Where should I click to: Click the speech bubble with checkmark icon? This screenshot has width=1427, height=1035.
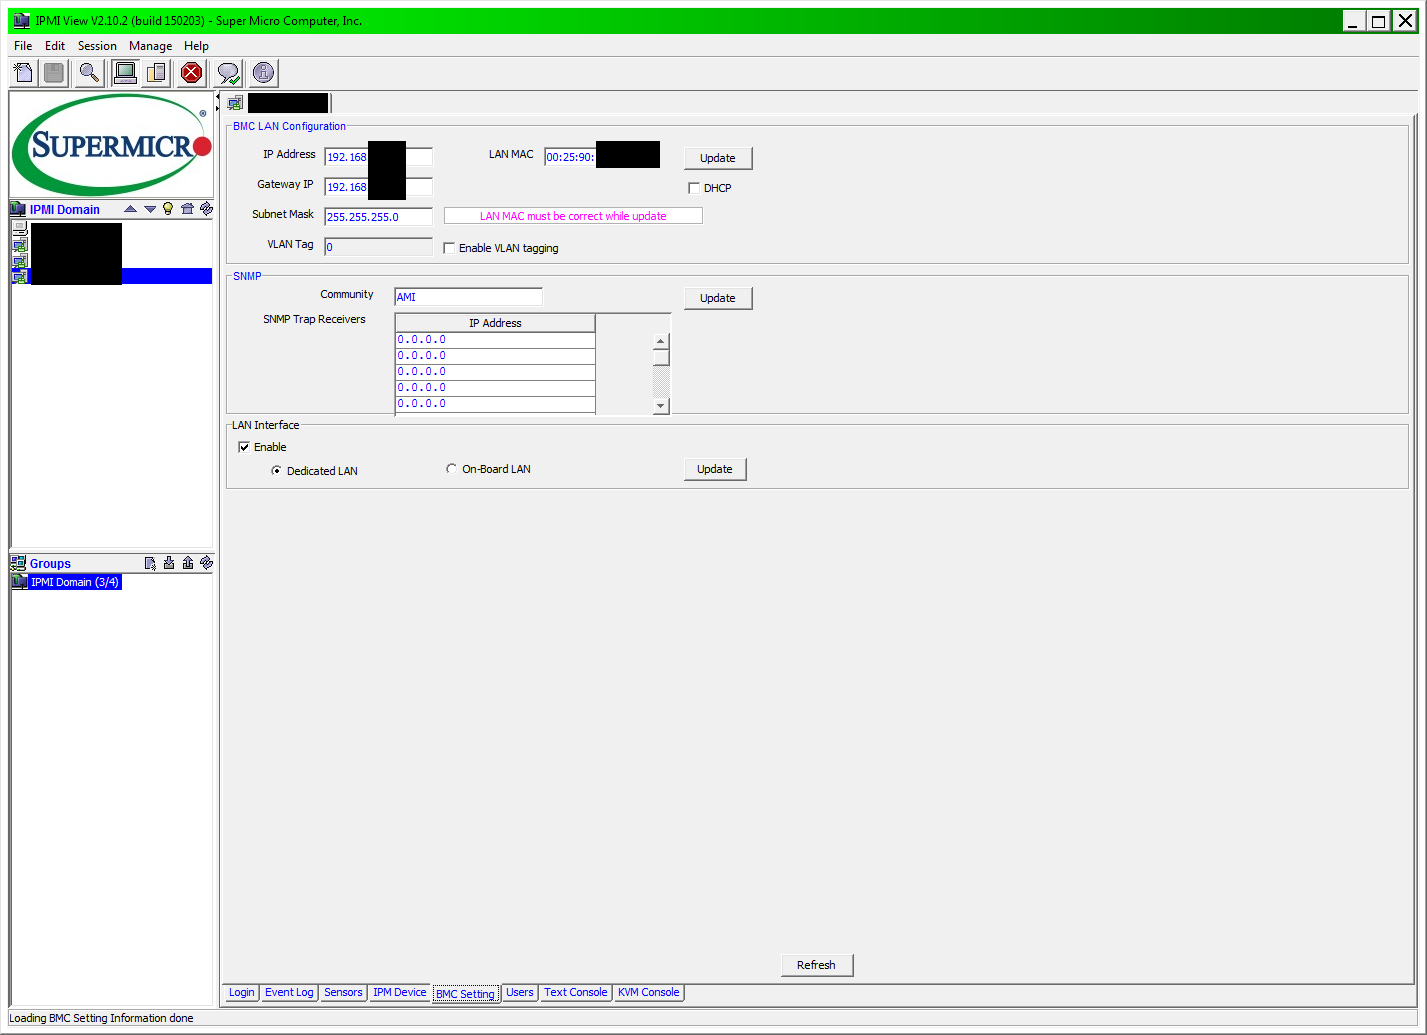[x=229, y=73]
